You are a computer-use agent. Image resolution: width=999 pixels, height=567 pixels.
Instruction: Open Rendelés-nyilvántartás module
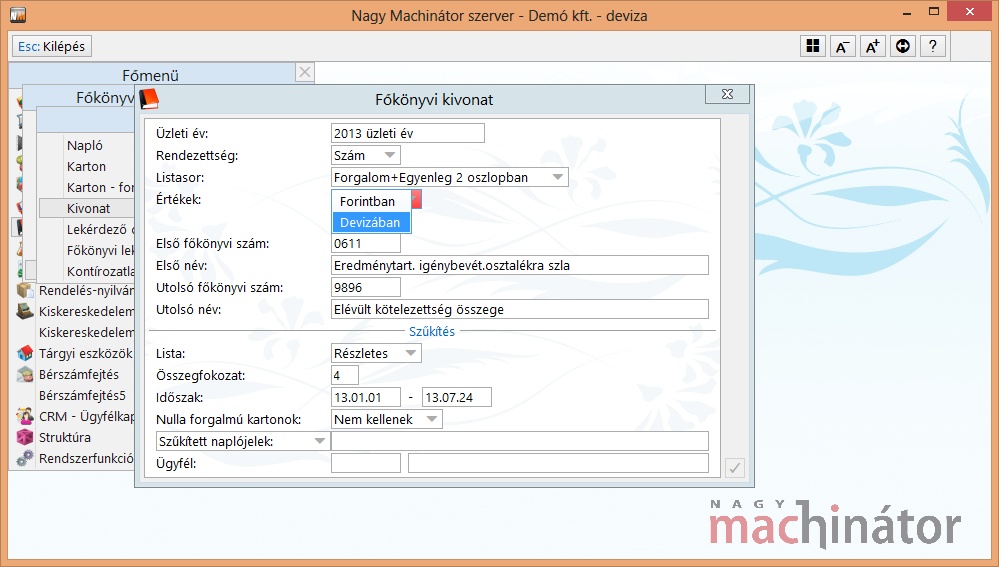[86, 291]
